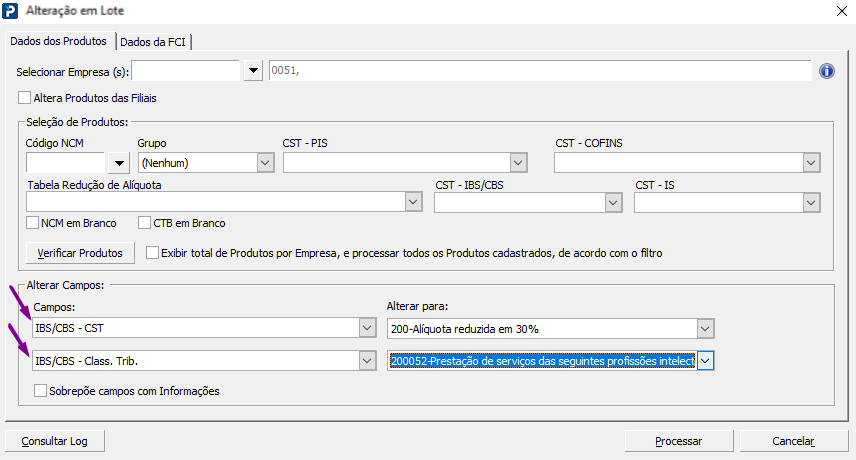
Task: Tick the CTB em Branco checkbox
Action: 144,223
